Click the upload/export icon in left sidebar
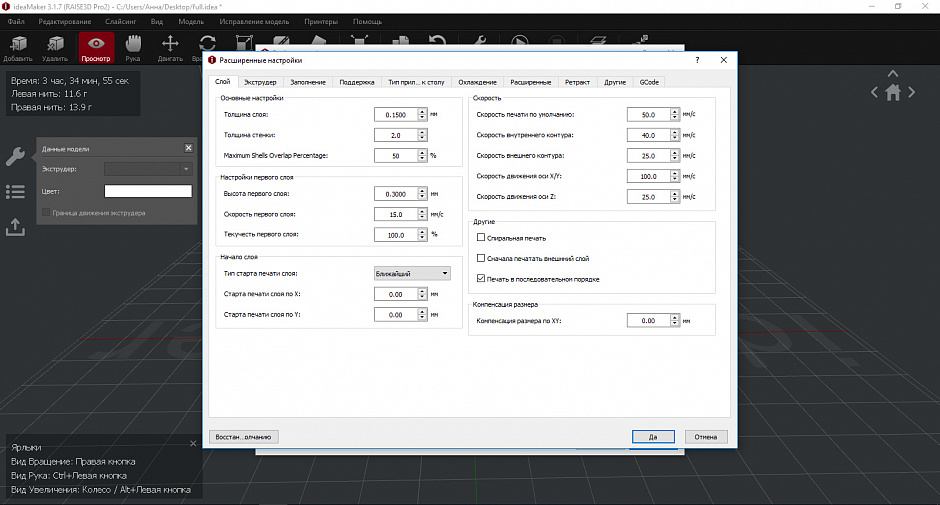 (x=15, y=227)
